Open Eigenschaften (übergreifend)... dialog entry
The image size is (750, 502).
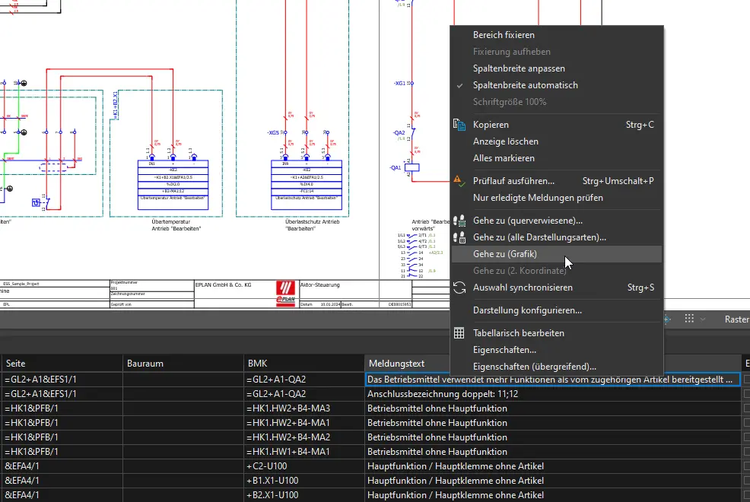coord(534,367)
